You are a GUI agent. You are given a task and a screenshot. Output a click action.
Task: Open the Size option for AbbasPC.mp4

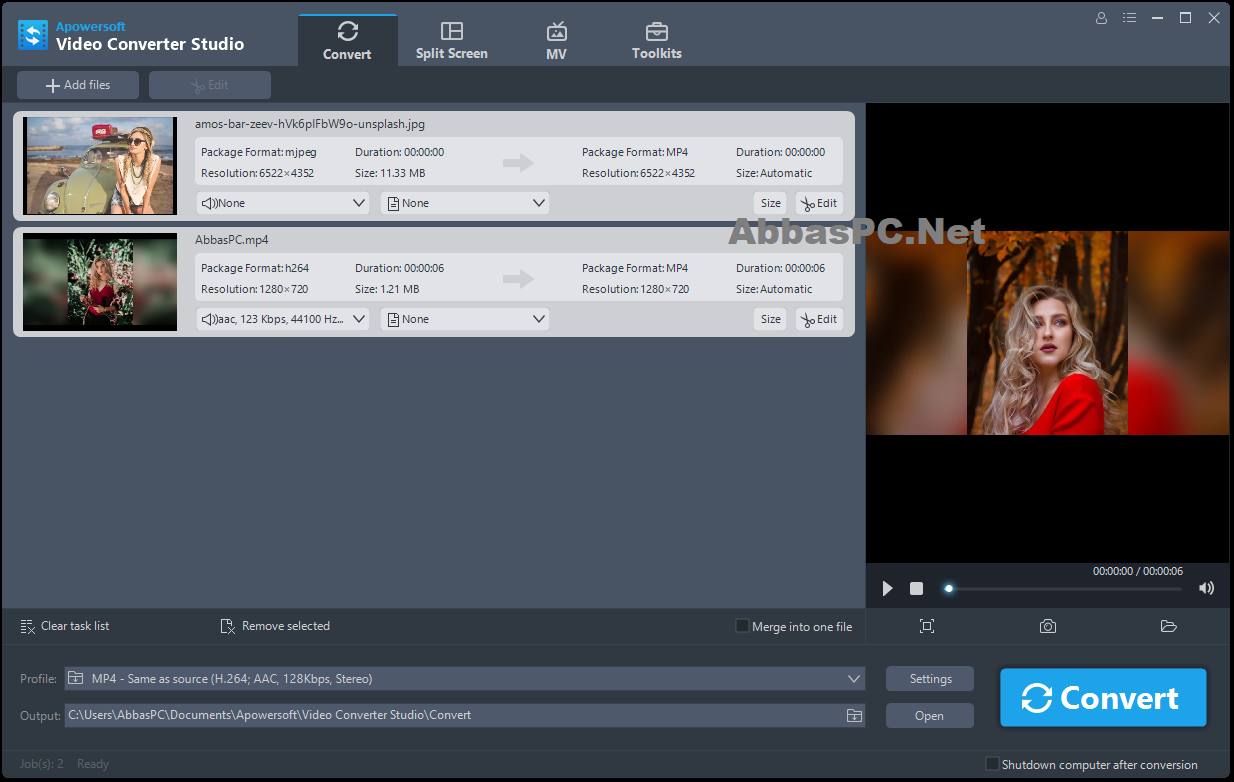point(771,319)
